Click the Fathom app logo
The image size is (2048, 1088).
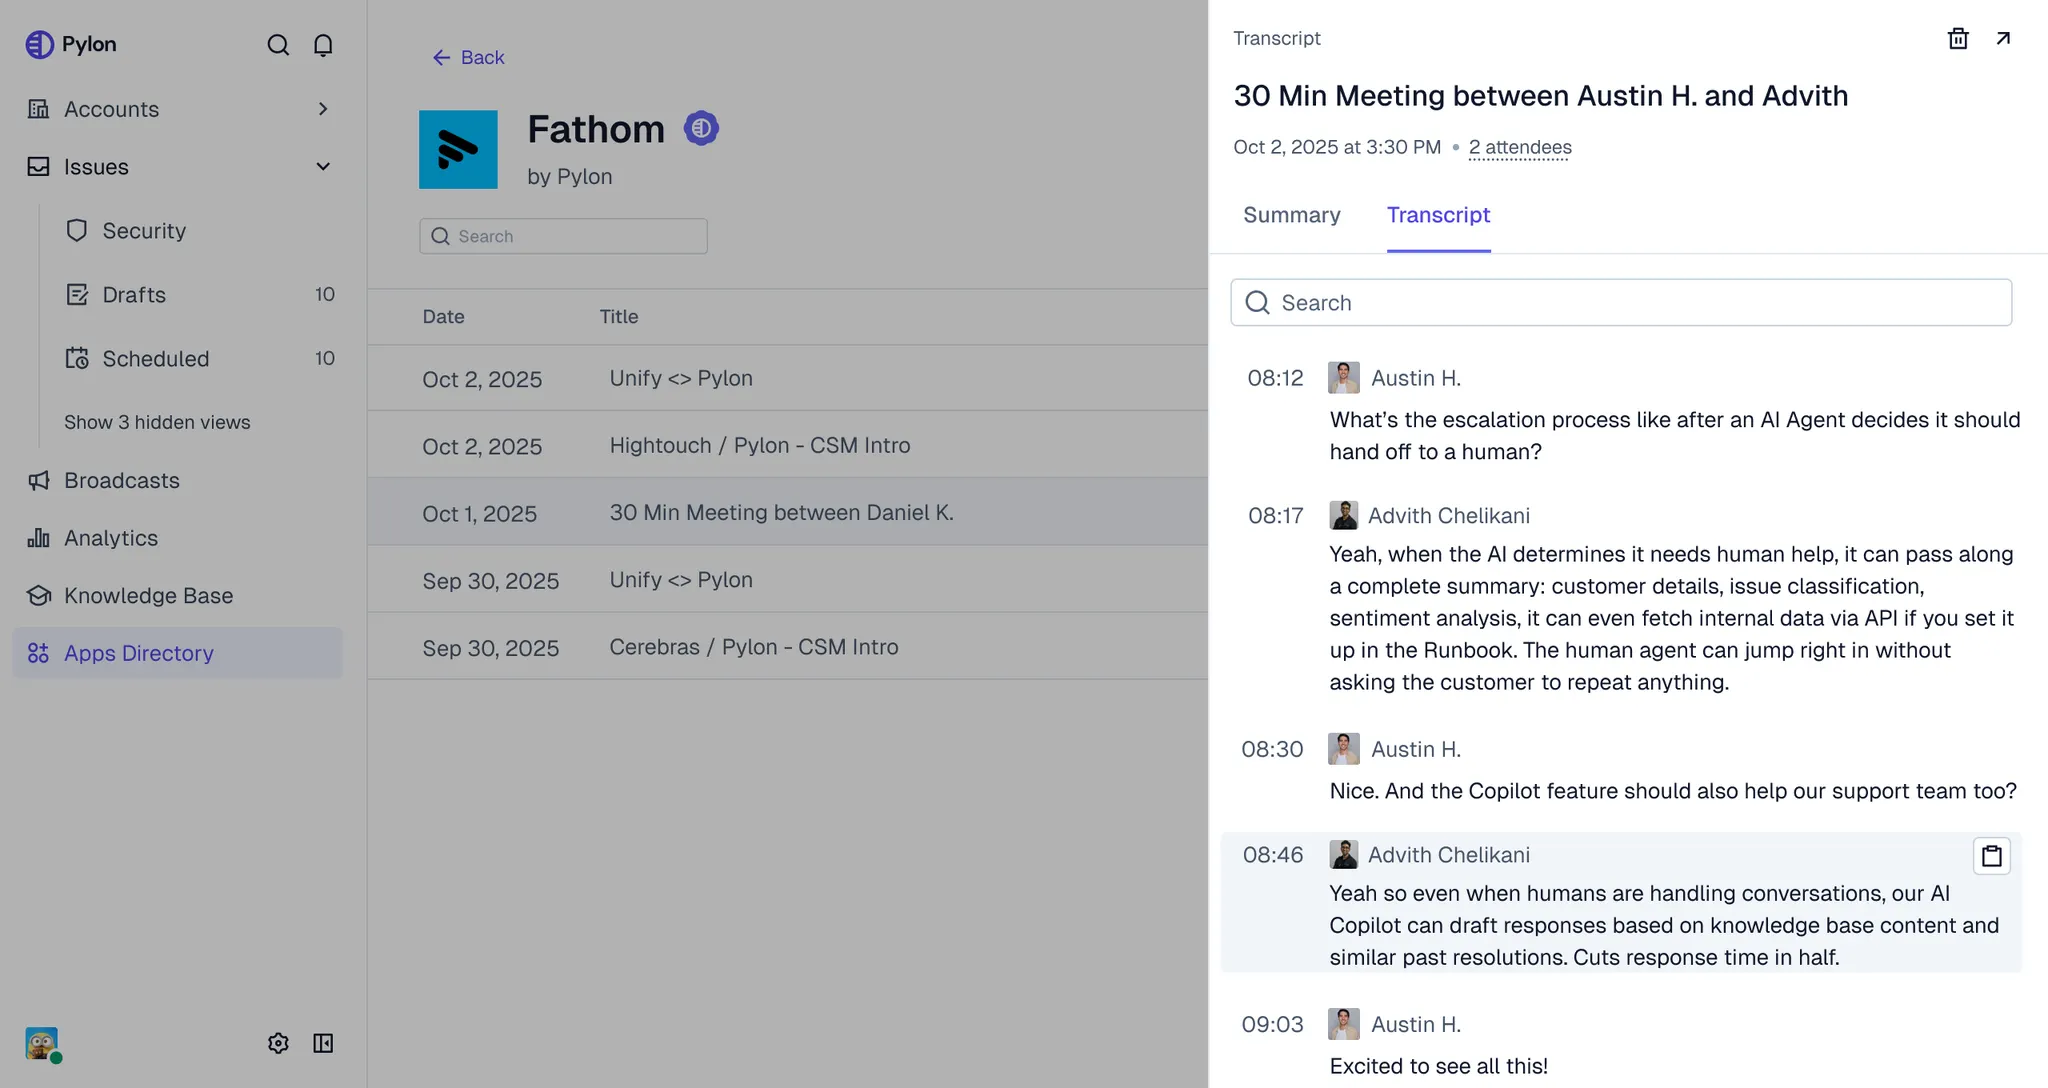click(458, 150)
